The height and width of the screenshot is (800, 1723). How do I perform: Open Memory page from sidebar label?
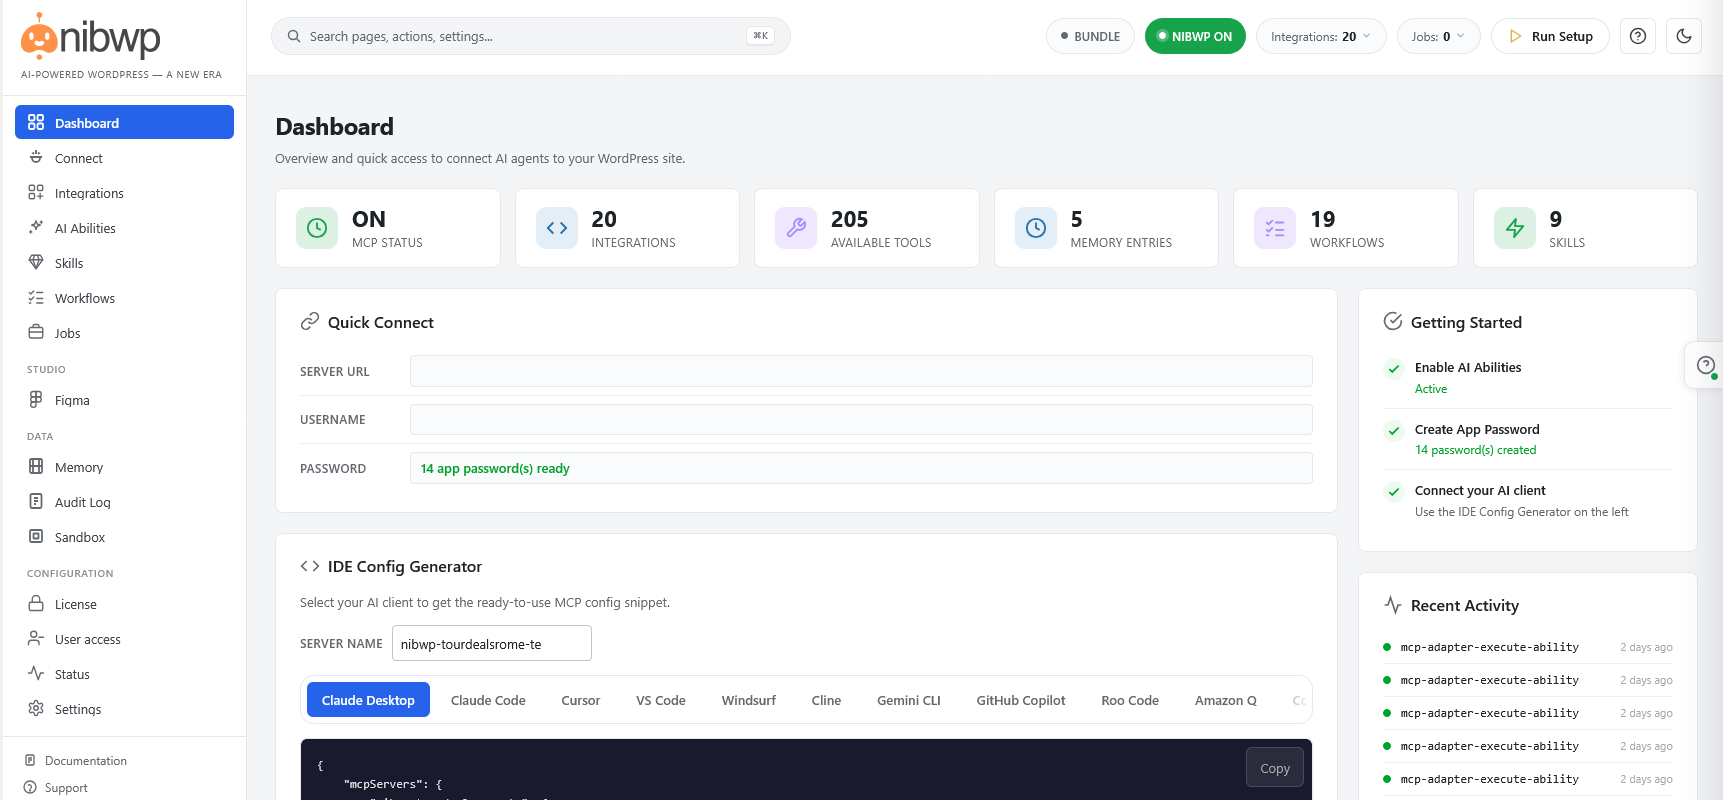pos(79,467)
